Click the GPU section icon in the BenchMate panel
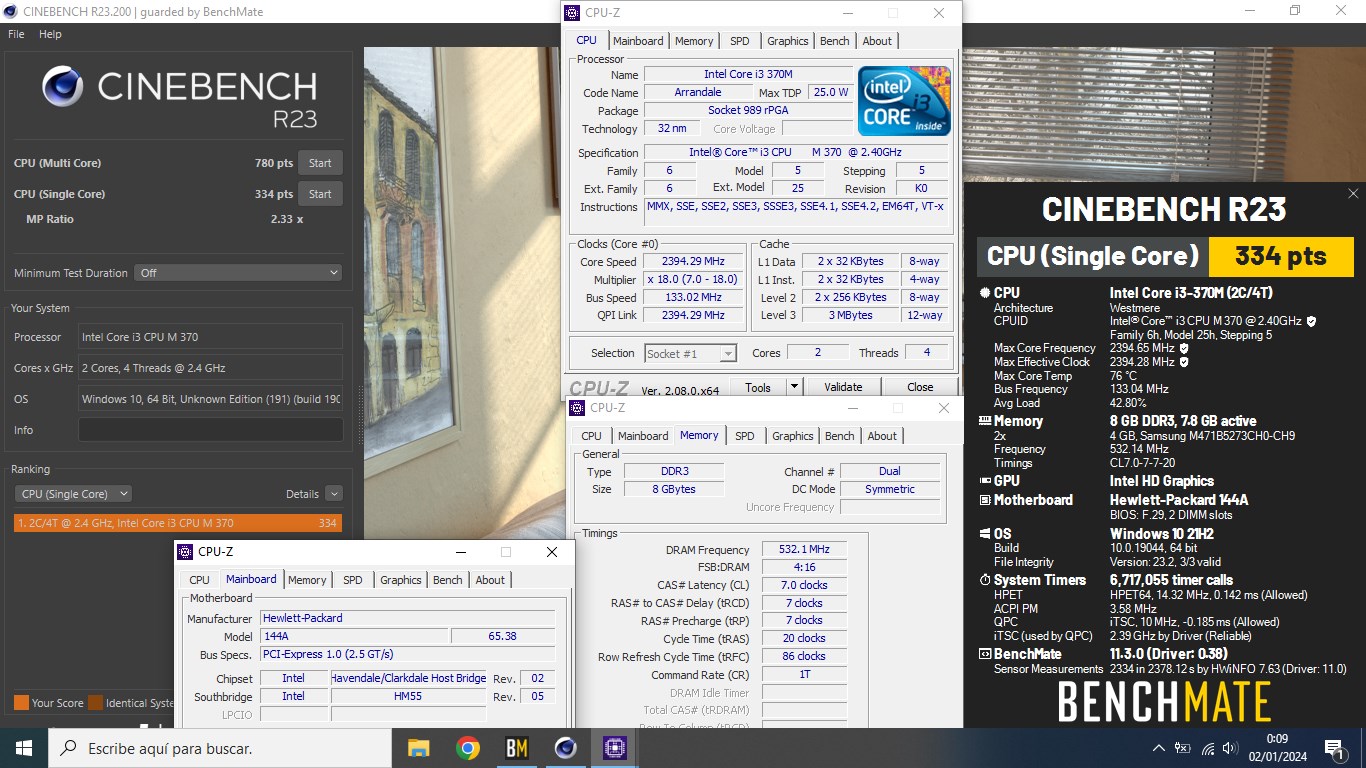Image resolution: width=1366 pixels, height=768 pixels. pyautogui.click(x=984, y=481)
